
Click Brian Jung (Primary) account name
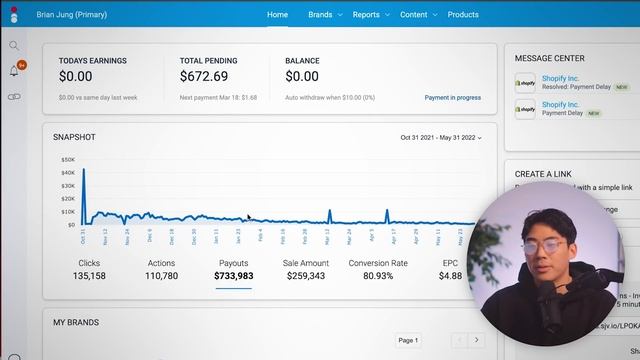[71, 15]
